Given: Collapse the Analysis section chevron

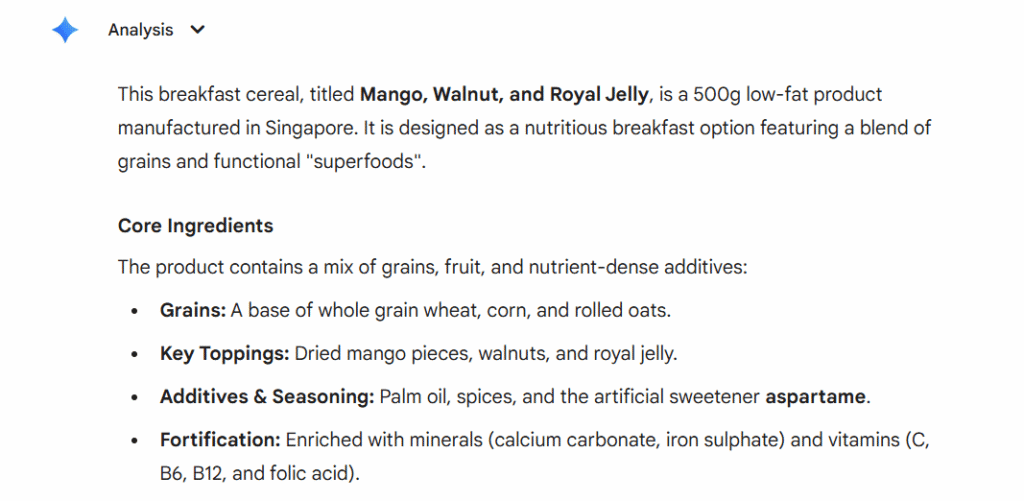Looking at the screenshot, I should pyautogui.click(x=197, y=30).
